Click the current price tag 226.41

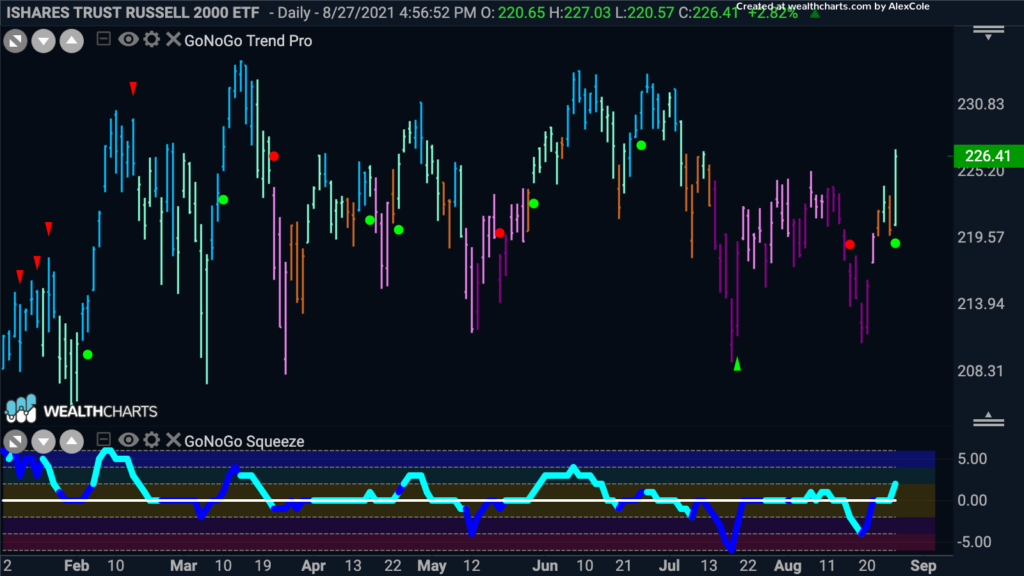[x=987, y=156]
